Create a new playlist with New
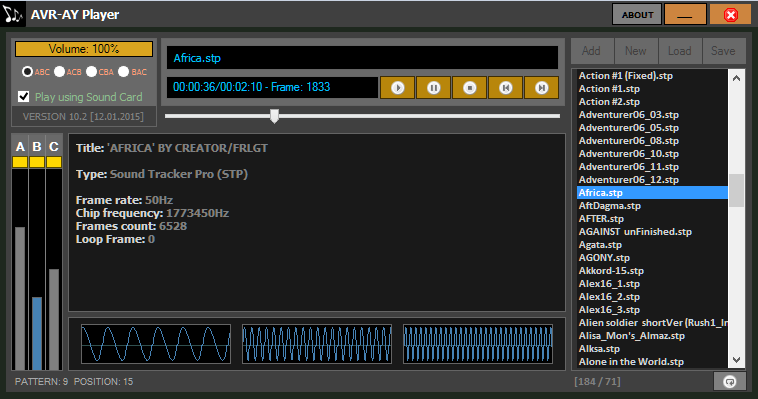The height and width of the screenshot is (399, 758). pyautogui.click(x=635, y=51)
